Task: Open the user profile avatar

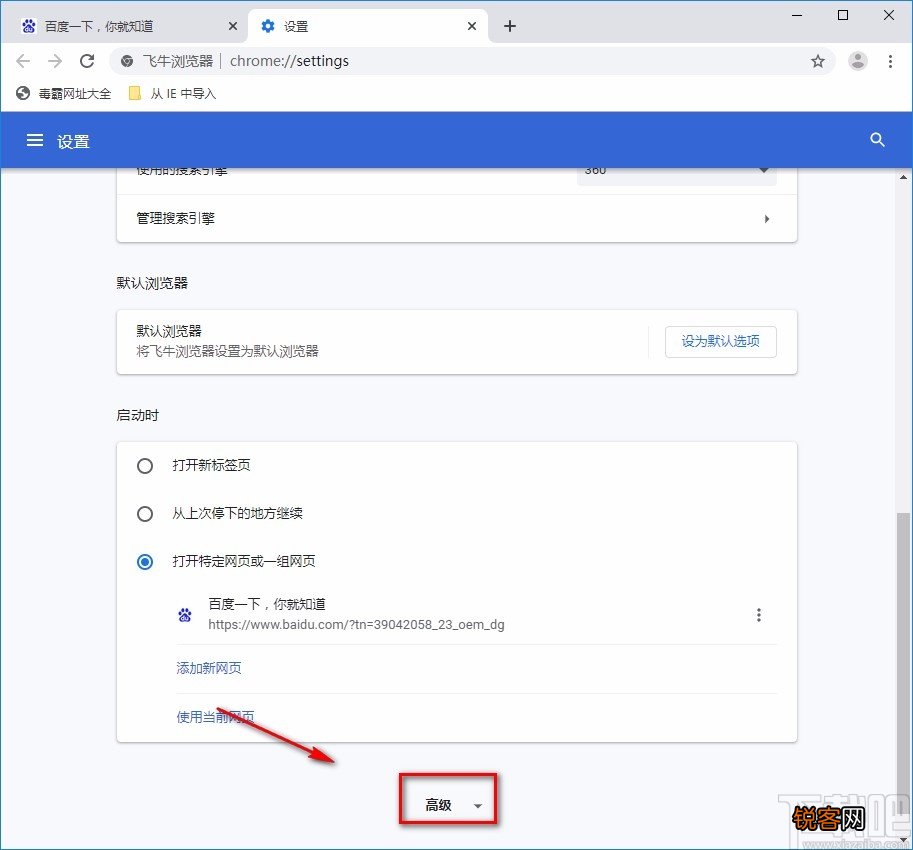Action: [858, 61]
